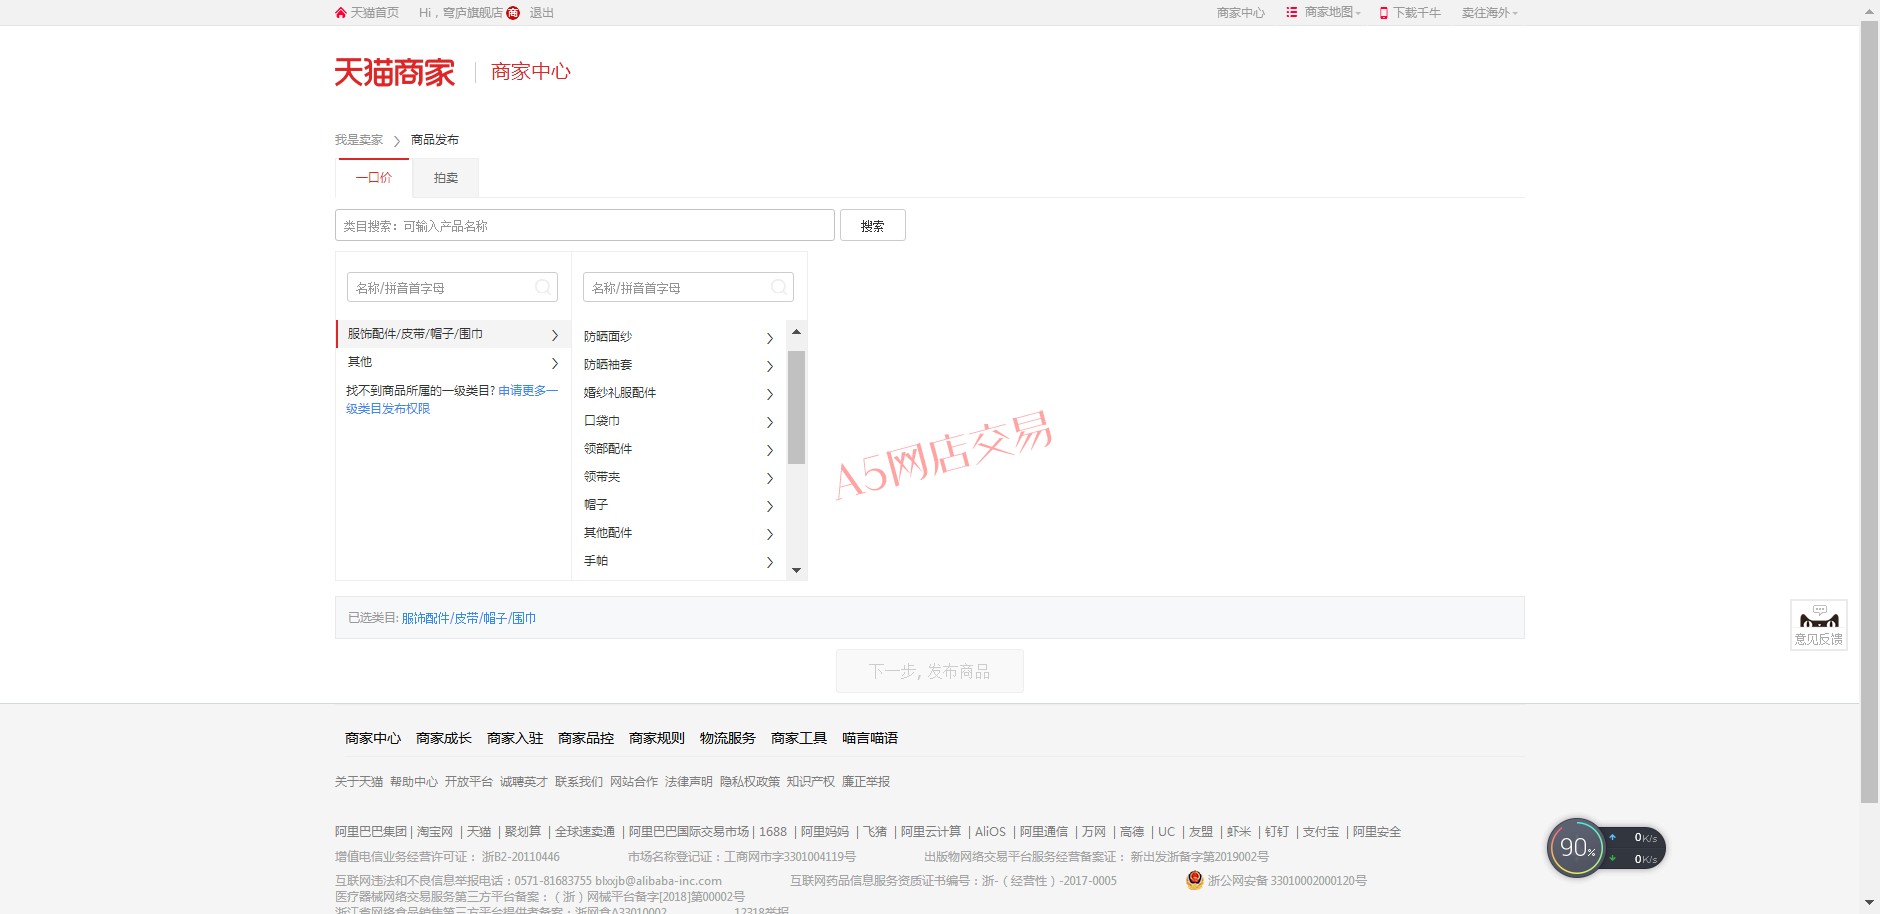Click the Download Qianniu phone icon

point(1384,13)
